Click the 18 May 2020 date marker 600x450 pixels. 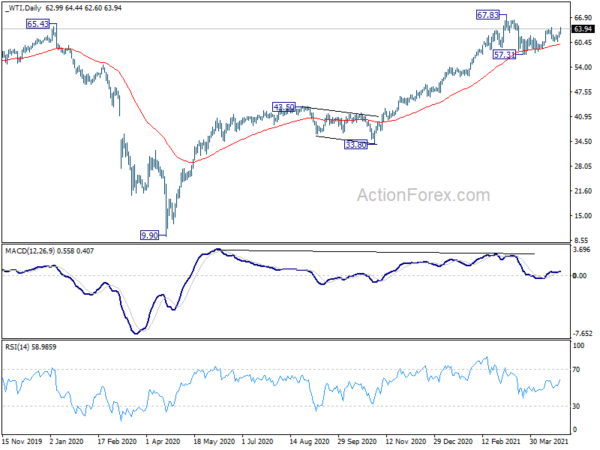click(x=214, y=441)
